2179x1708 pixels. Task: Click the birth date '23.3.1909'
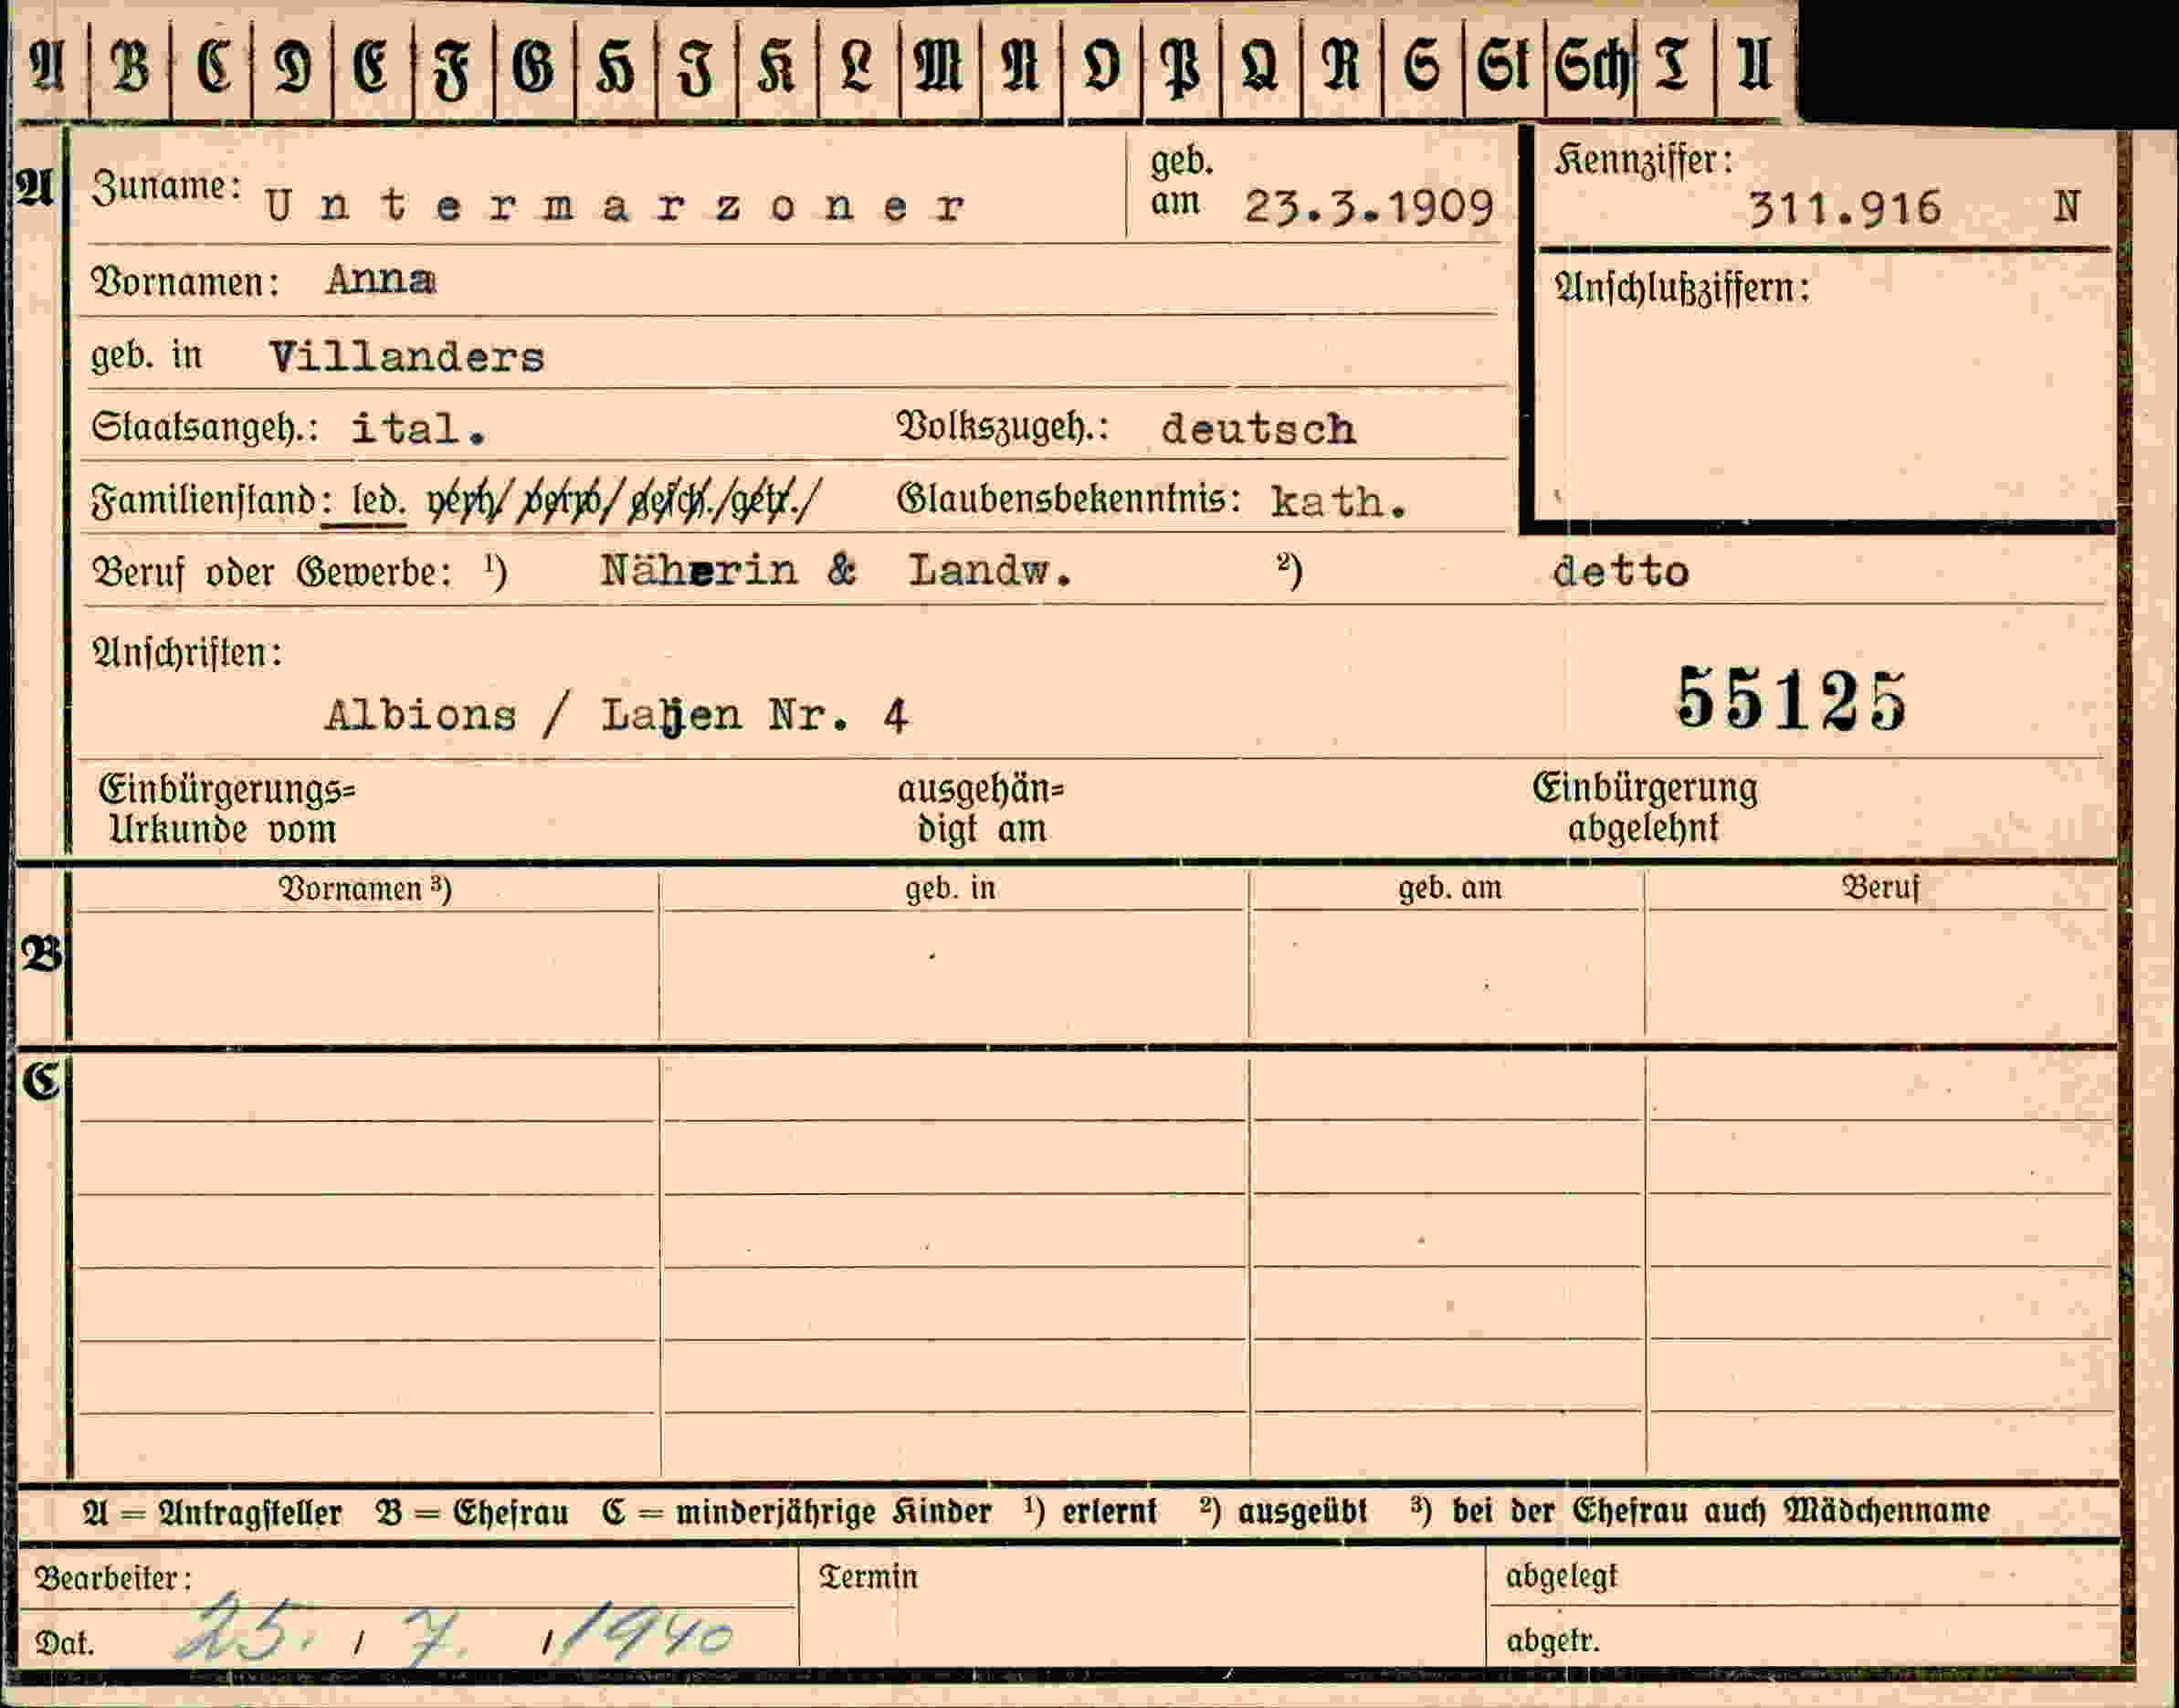(1369, 207)
